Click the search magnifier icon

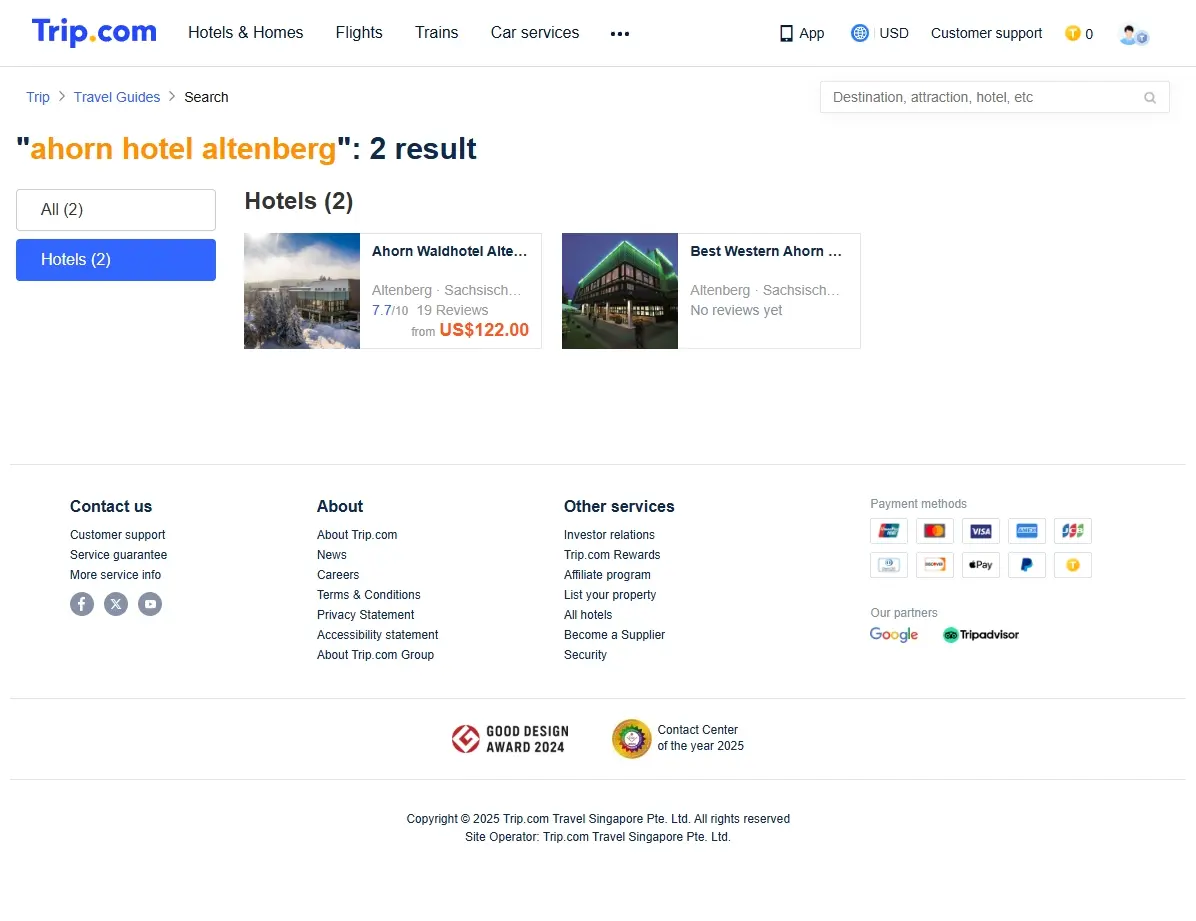pos(1150,98)
